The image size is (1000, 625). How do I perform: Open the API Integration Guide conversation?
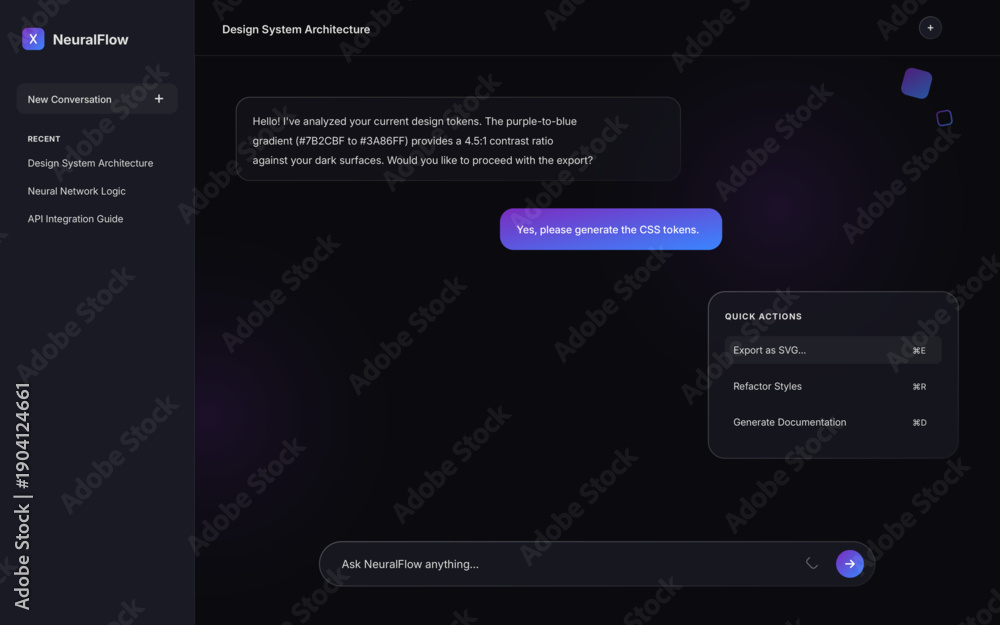click(75, 219)
